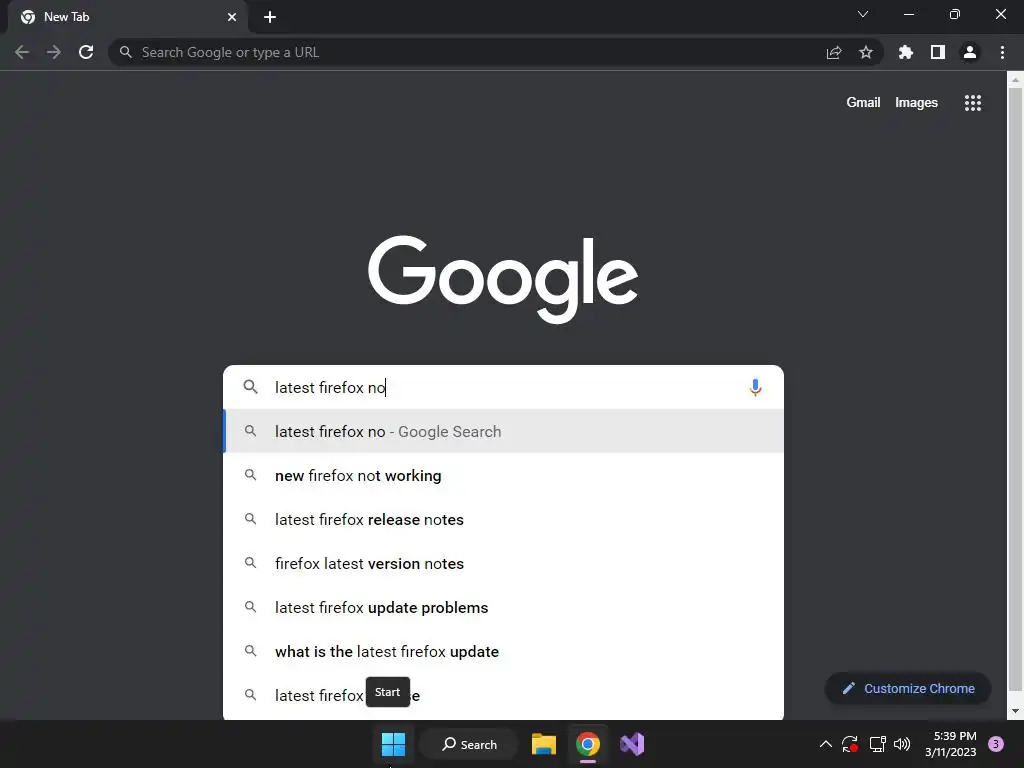Click the Customize Chrome button
The height and width of the screenshot is (768, 1024).
coord(908,688)
